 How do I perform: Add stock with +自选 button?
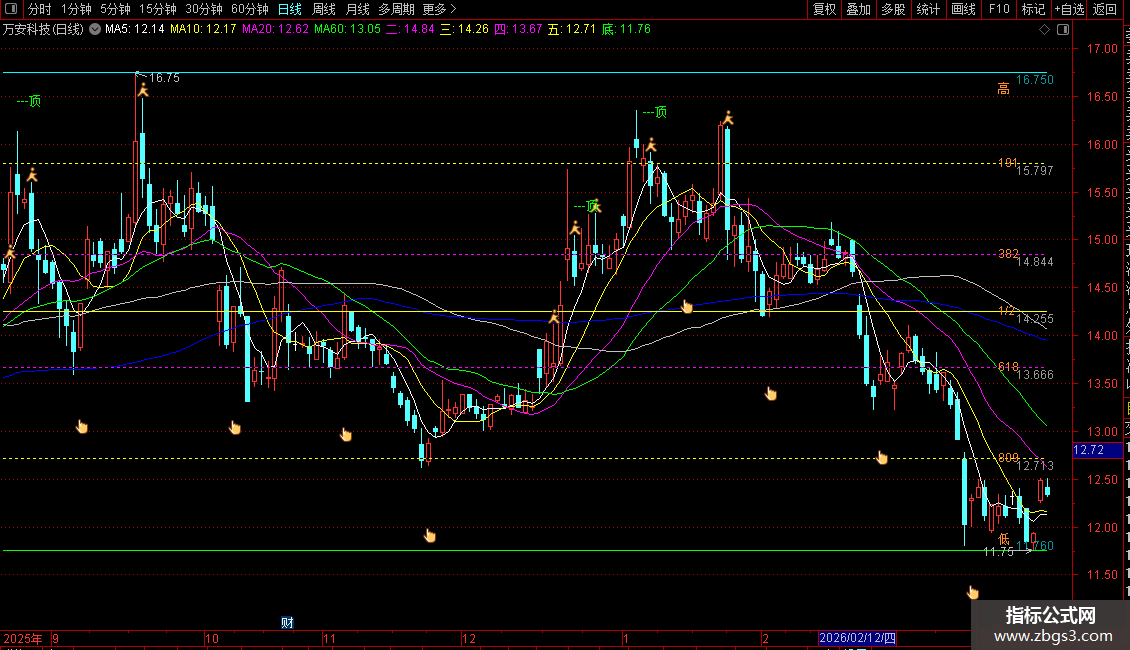(1069, 9)
